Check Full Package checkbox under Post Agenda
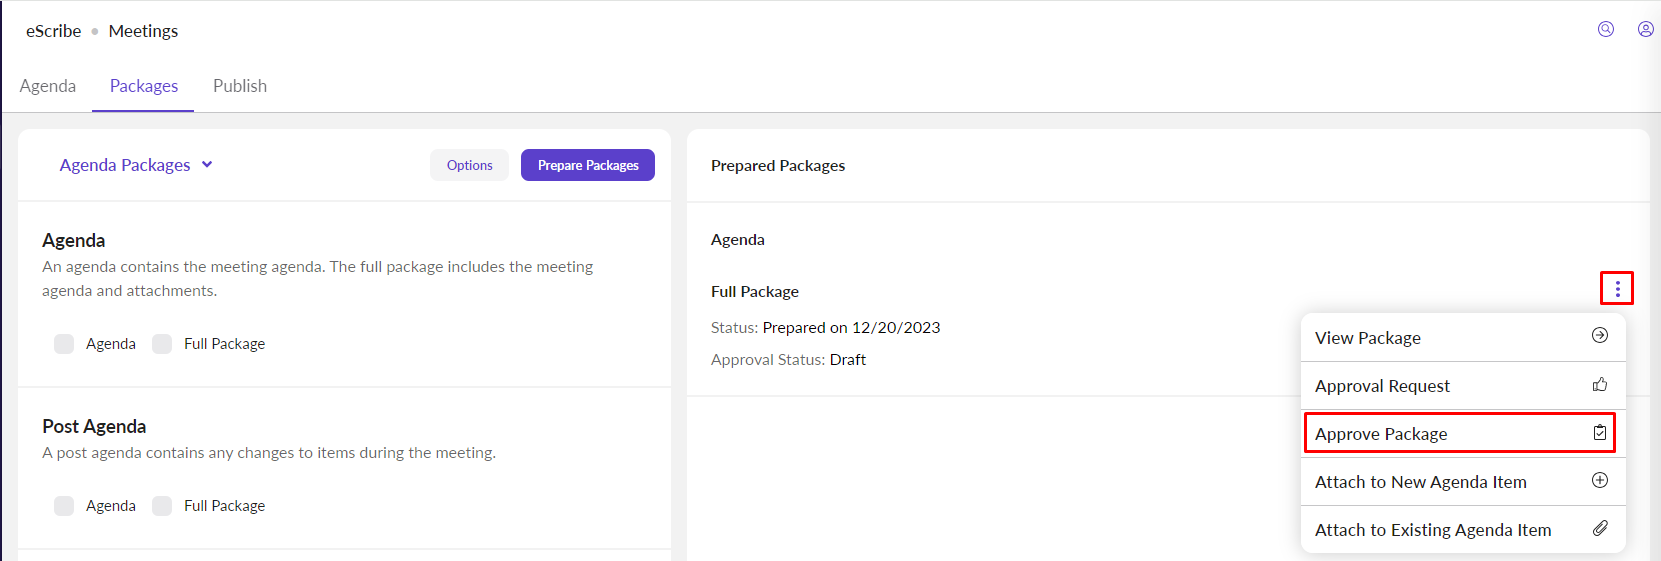Viewport: 1661px width, 561px height. click(162, 506)
